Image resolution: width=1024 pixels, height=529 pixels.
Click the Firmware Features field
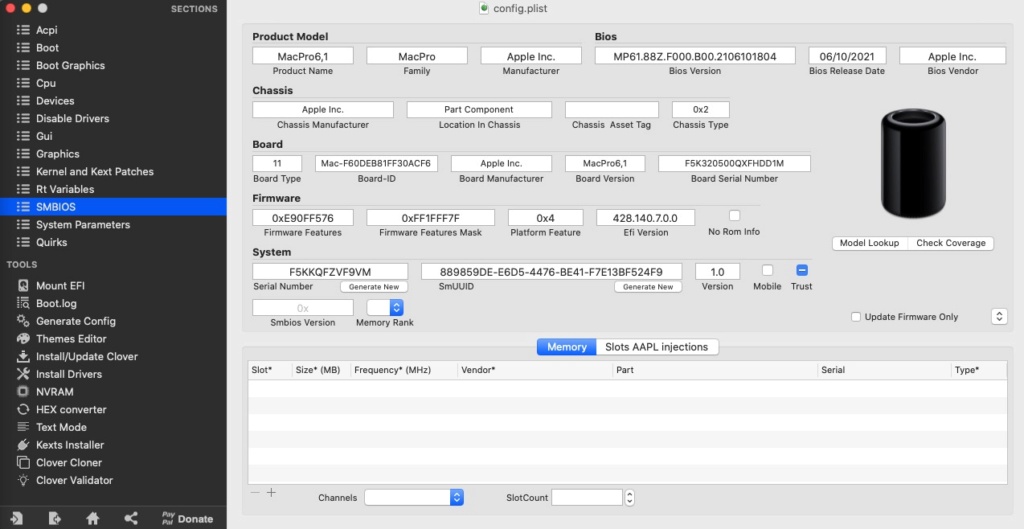pos(303,217)
